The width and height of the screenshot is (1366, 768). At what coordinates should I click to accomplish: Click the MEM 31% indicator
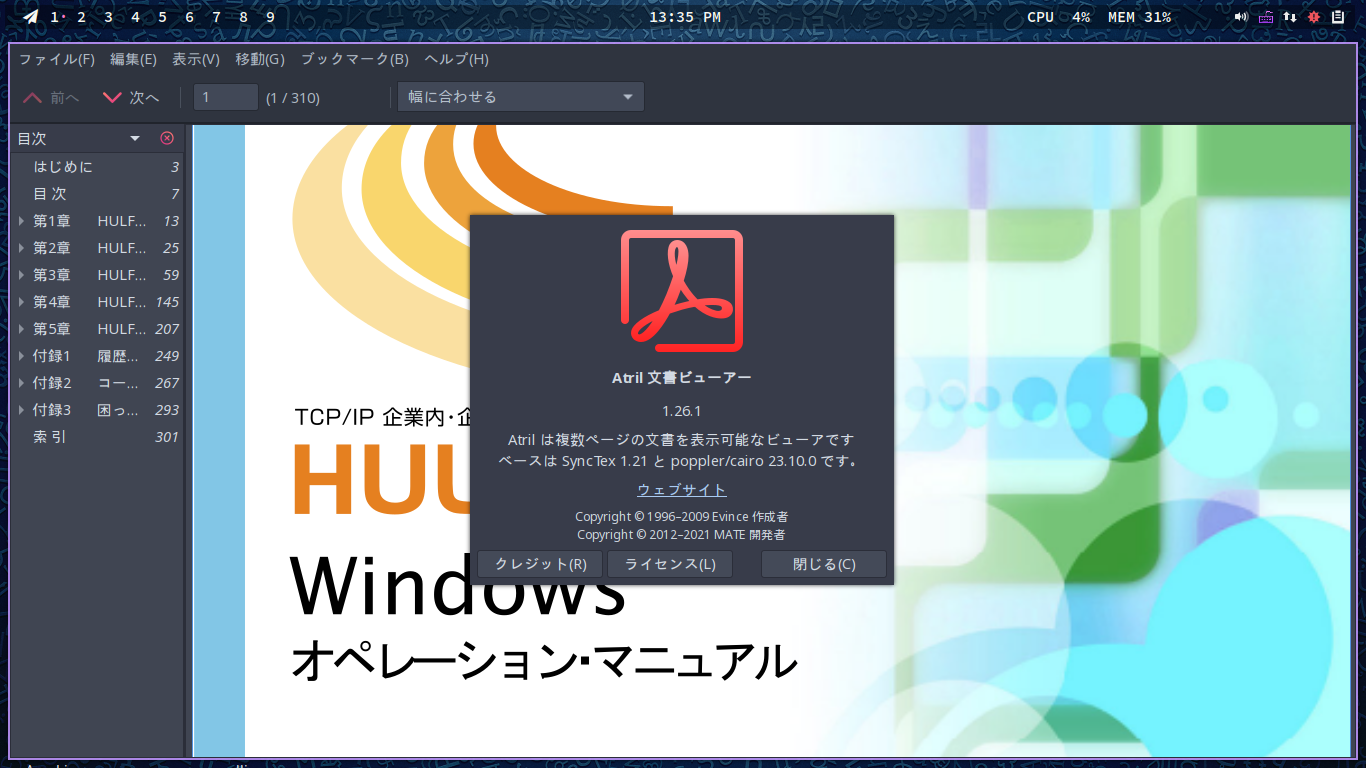pos(1139,17)
